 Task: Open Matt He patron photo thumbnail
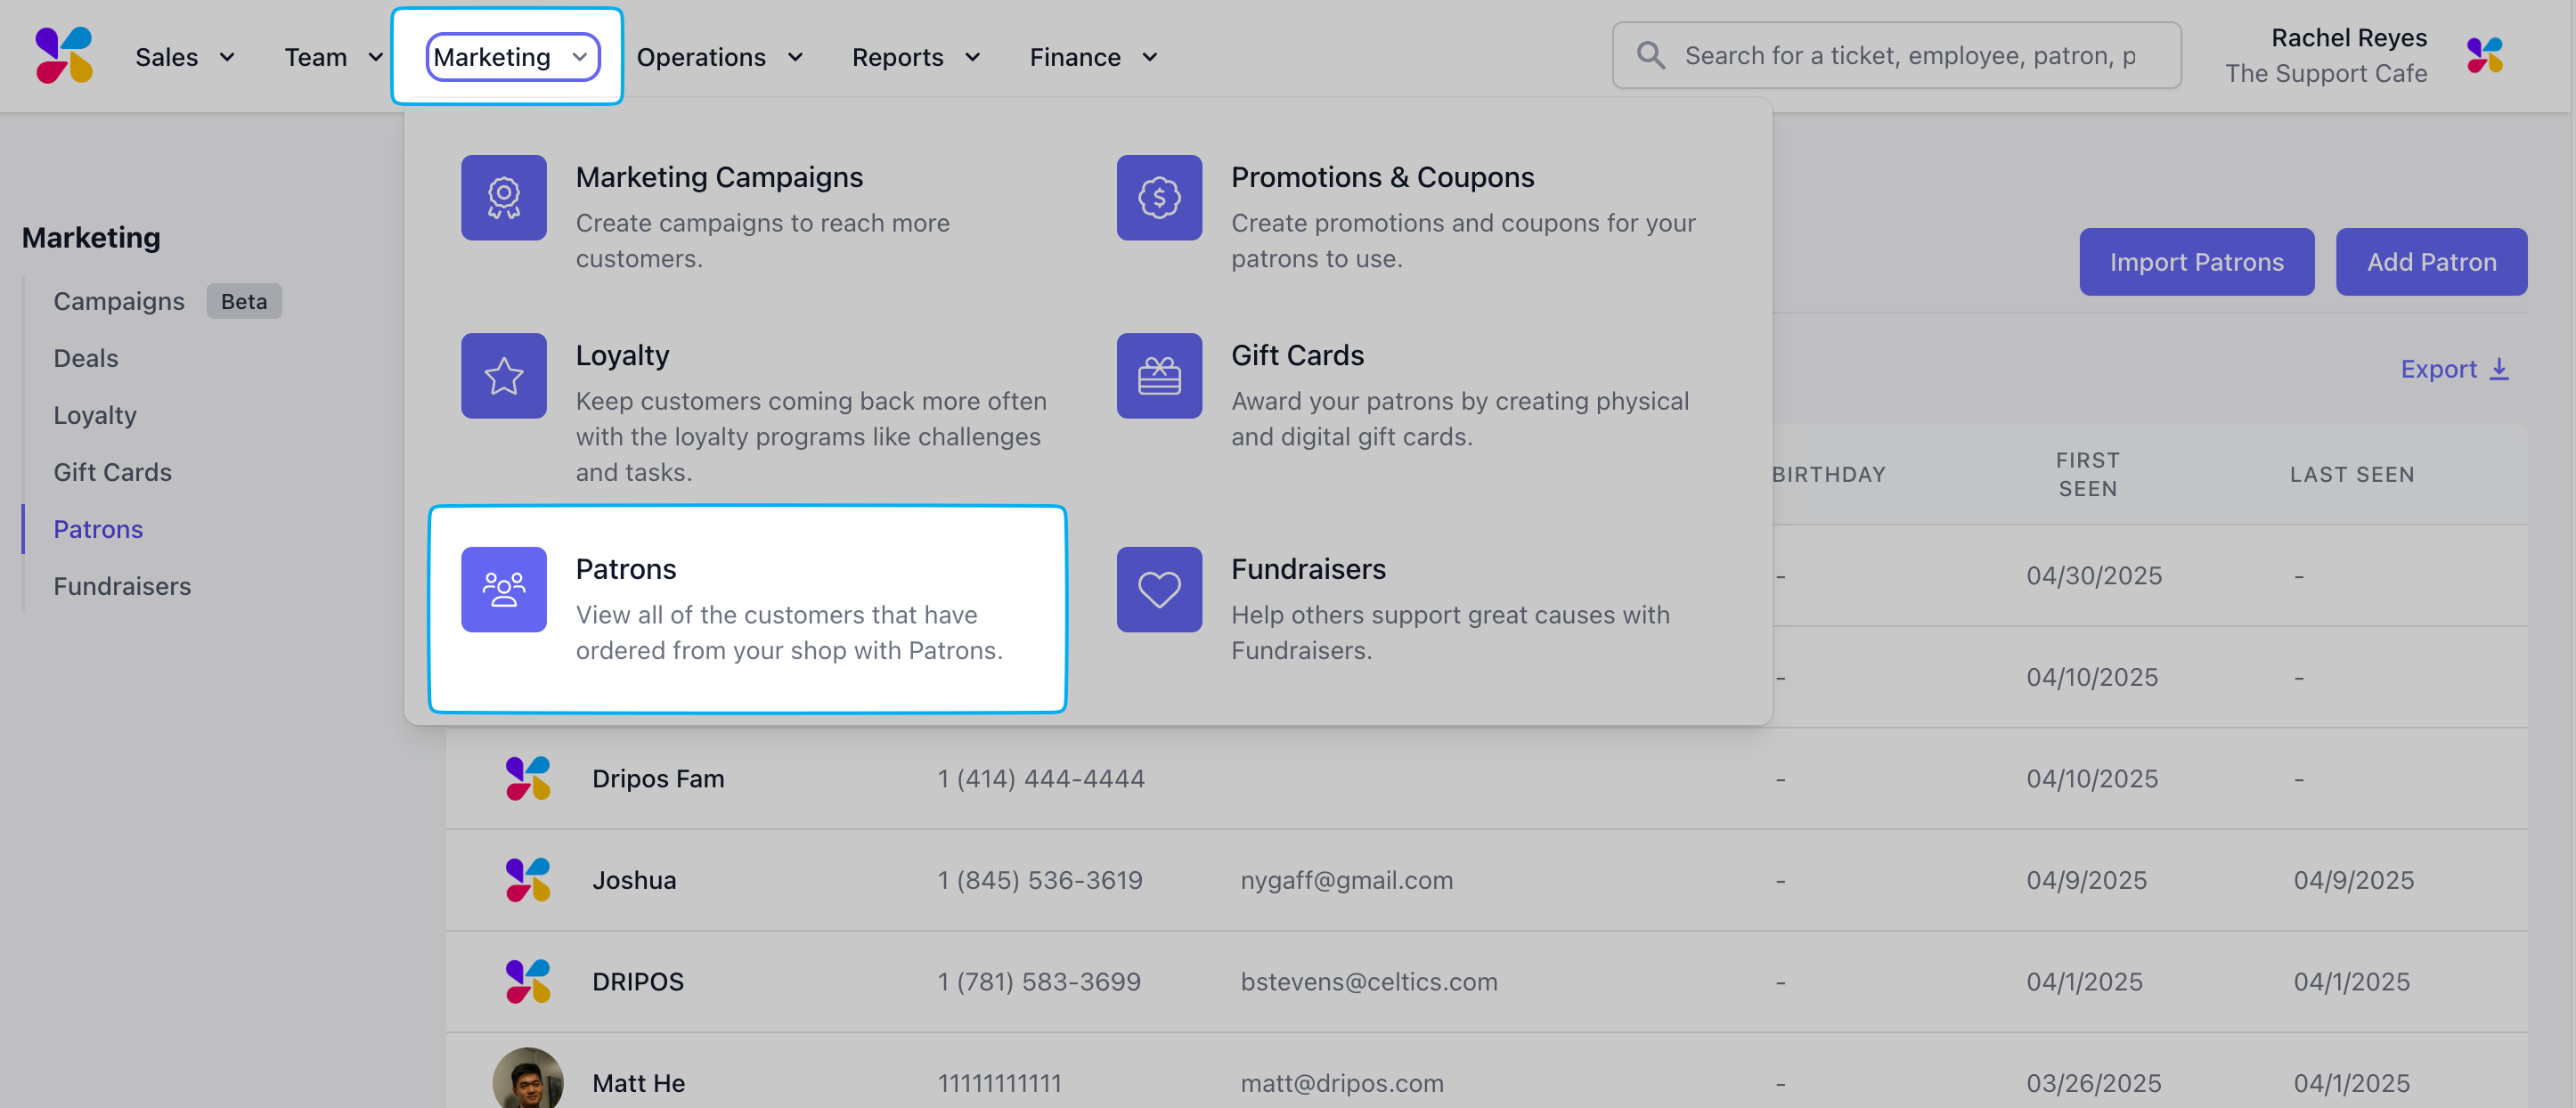pos(527,1080)
